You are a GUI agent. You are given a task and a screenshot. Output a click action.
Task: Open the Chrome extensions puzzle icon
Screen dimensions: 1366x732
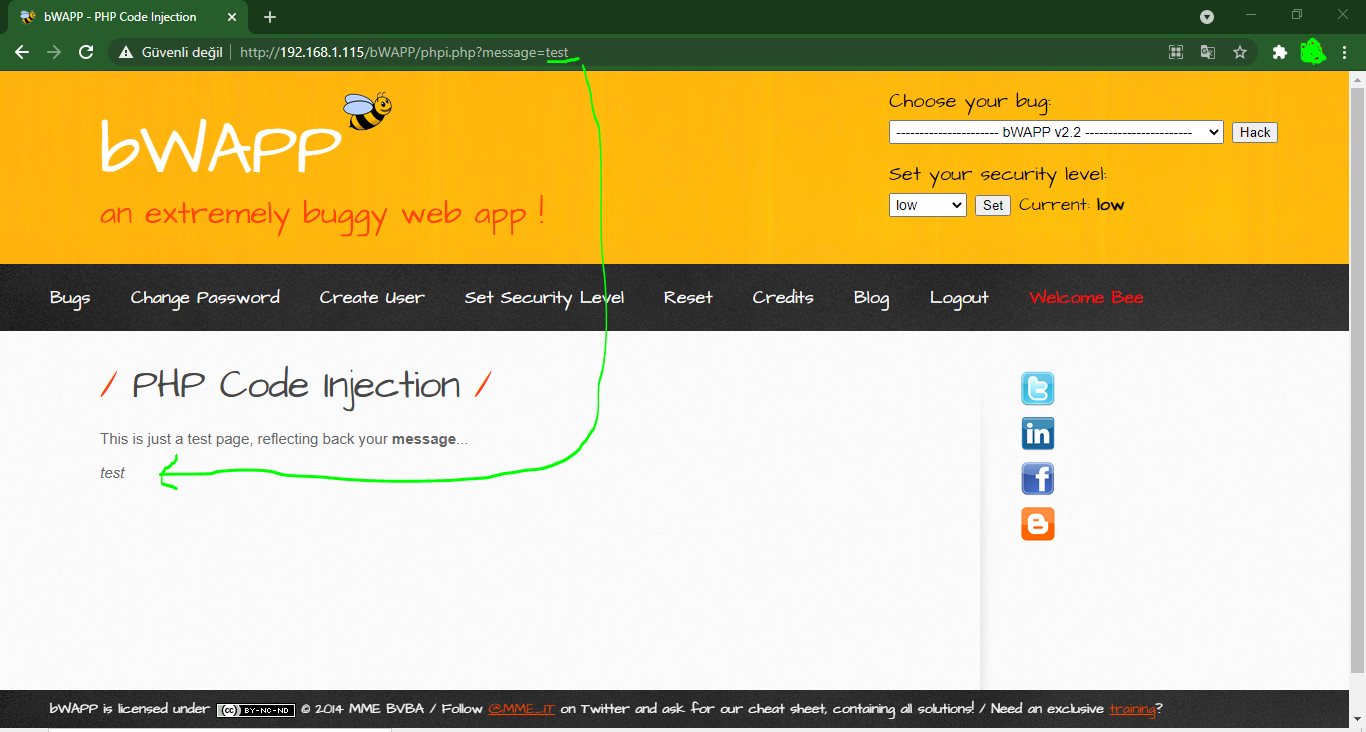tap(1279, 52)
